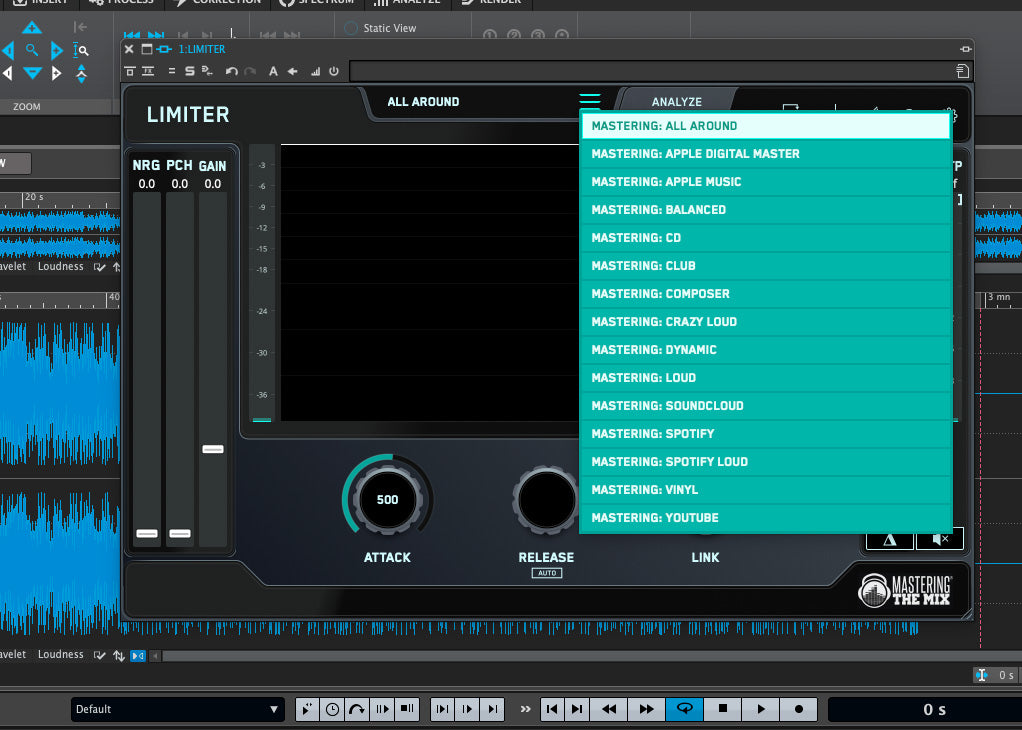Image resolution: width=1022 pixels, height=730 pixels.
Task: Click the curved arrow skip icon
Action: tap(357, 709)
